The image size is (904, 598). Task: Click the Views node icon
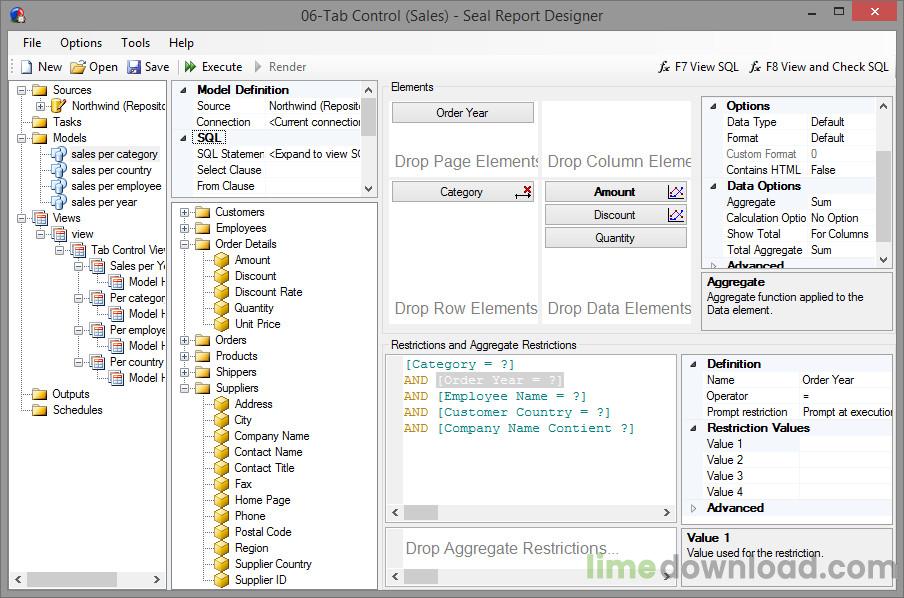coord(40,218)
